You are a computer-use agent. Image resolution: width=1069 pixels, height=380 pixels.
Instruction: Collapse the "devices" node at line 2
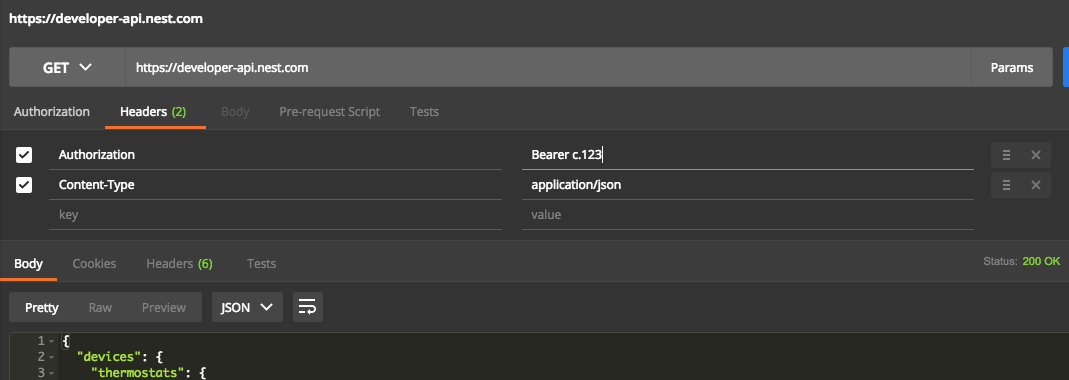51,357
